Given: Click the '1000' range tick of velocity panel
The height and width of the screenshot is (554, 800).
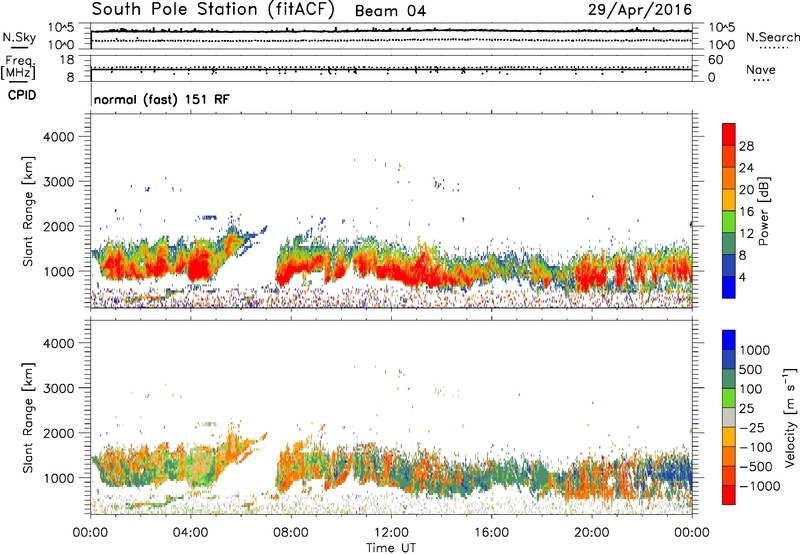Looking at the screenshot, I should 58,478.
